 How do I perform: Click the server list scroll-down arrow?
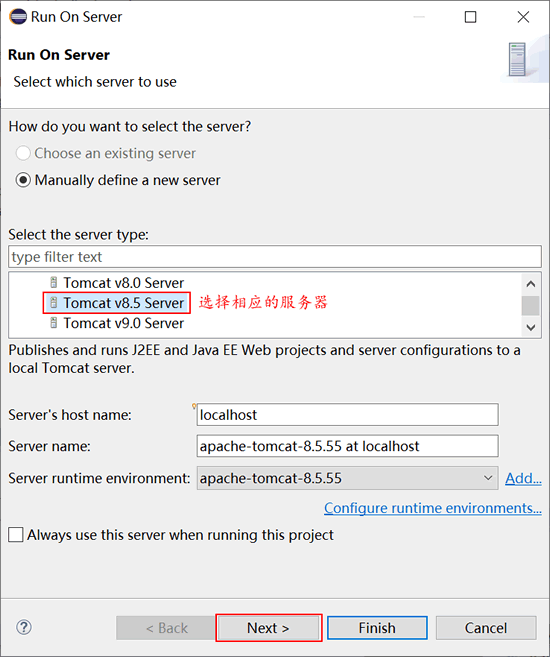(x=531, y=327)
